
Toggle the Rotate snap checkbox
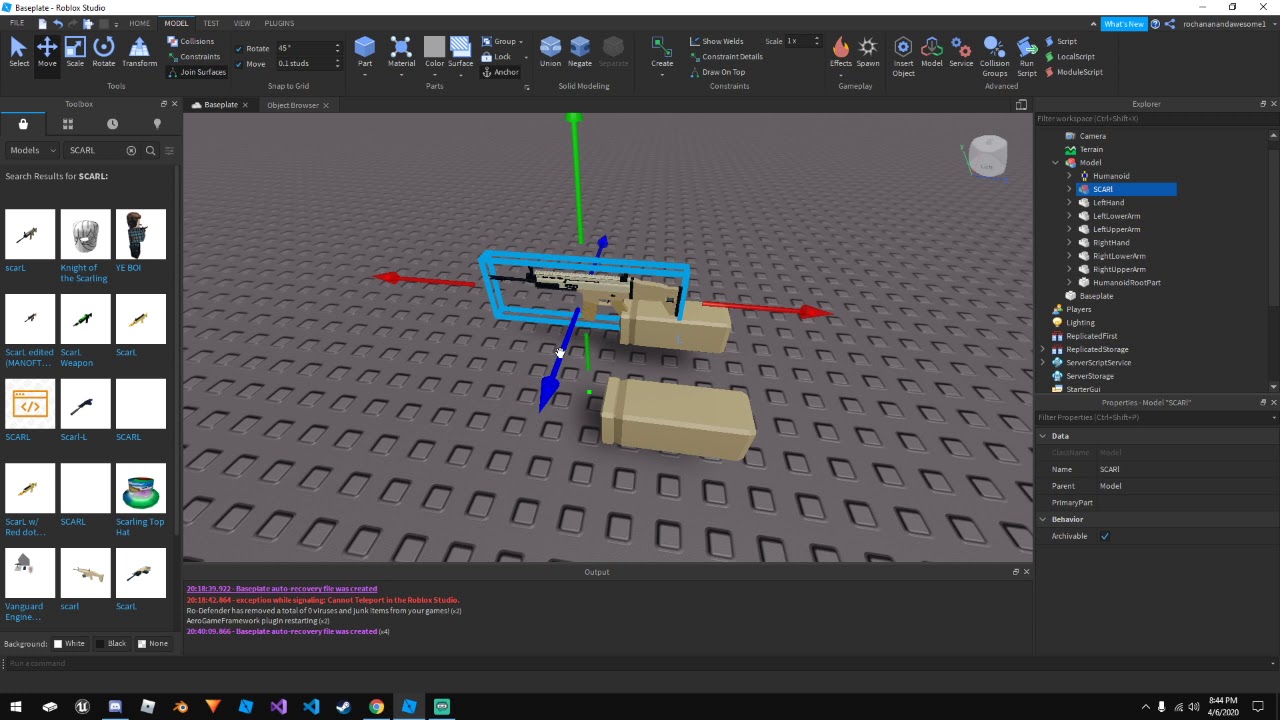tap(239, 48)
